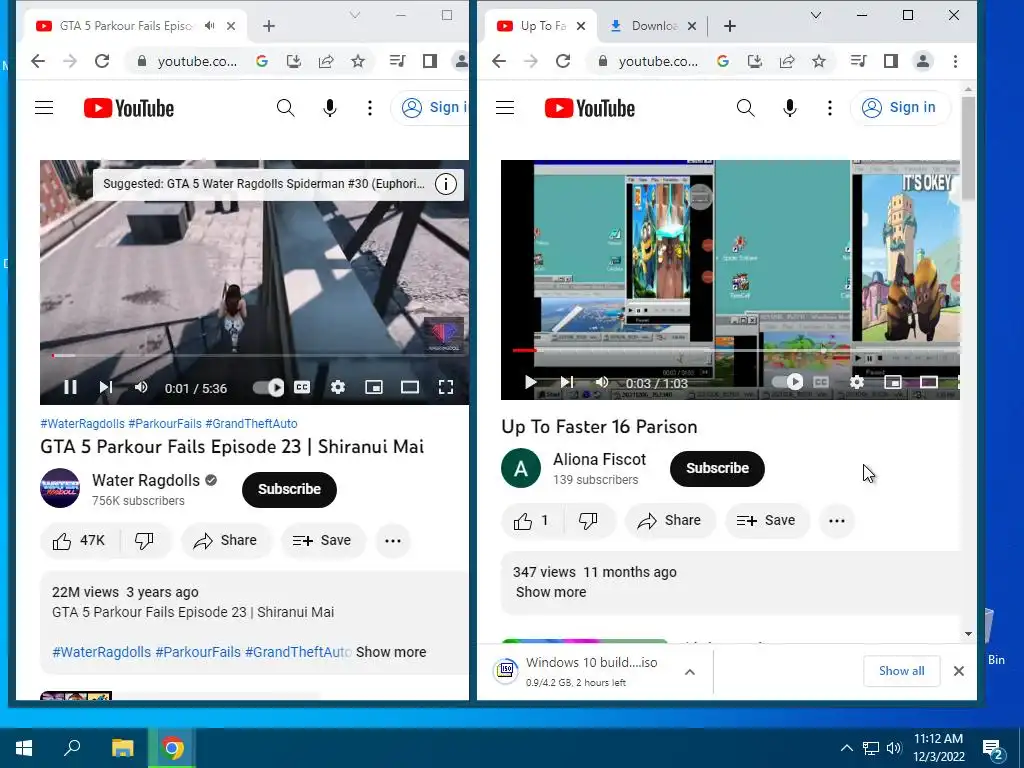Dislike the GTA 5 Parkour Fails video
The image size is (1024, 768).
(144, 541)
